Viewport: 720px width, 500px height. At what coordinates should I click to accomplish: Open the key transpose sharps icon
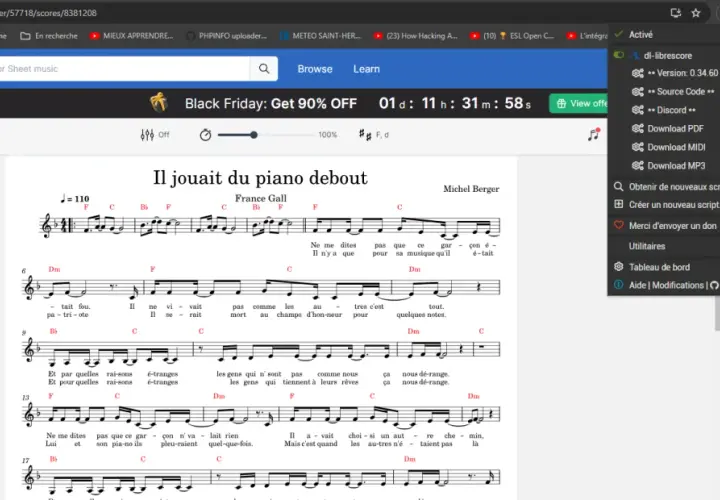[365, 135]
